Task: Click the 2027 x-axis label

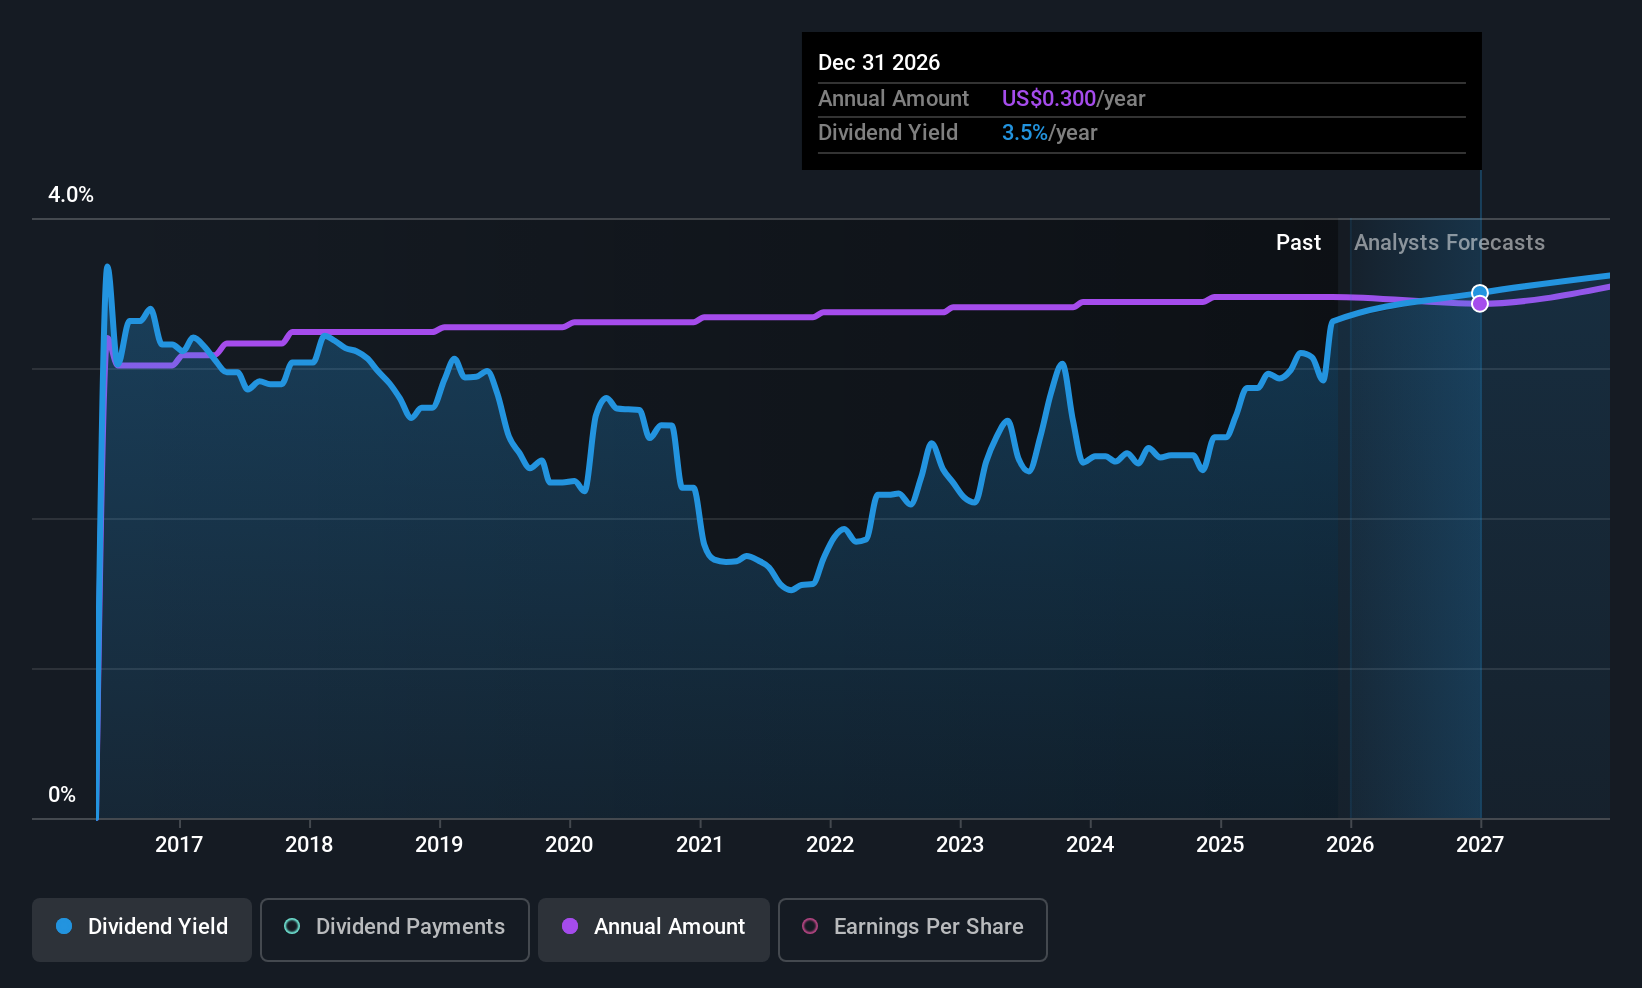Action: [x=1480, y=845]
